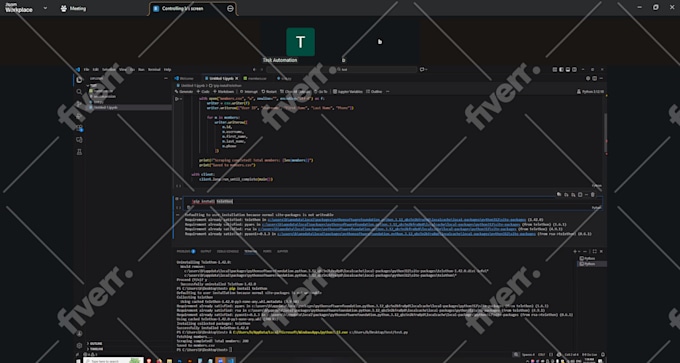680x363 pixels.
Task: Open the Manage gear in the activity bar
Action: point(79,346)
